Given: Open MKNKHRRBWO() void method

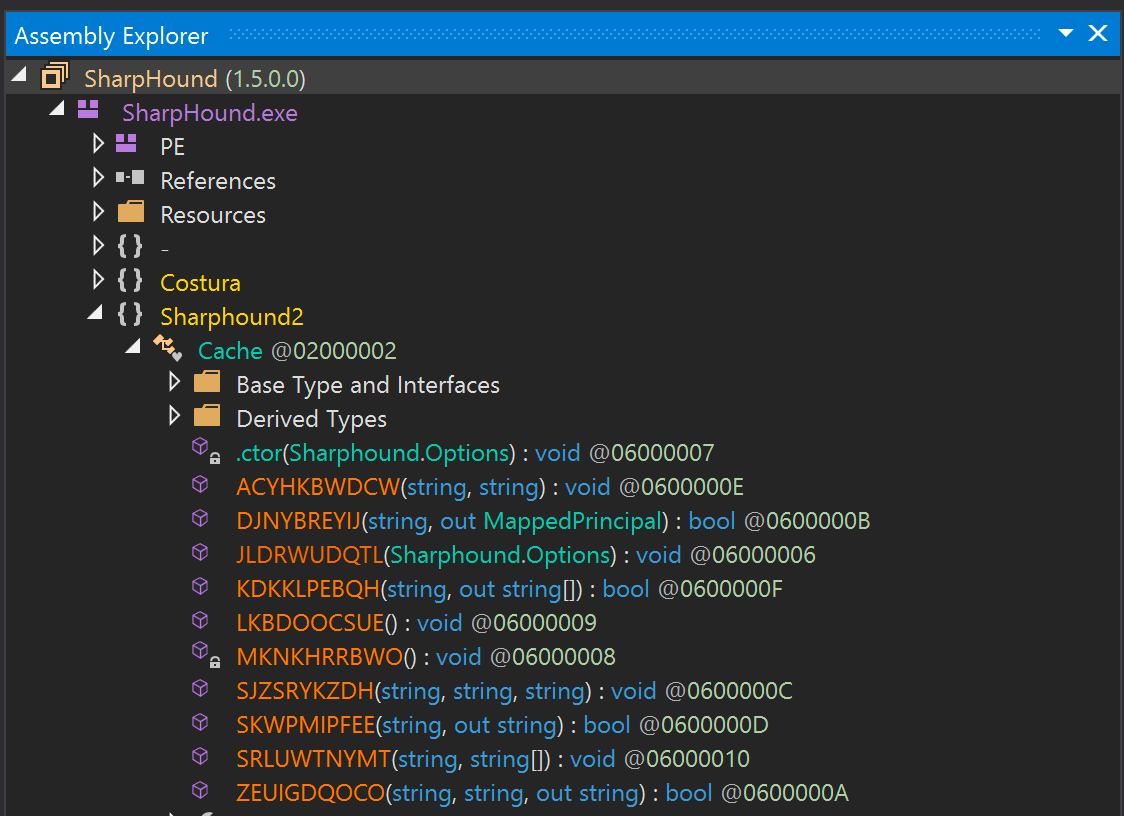Looking at the screenshot, I should tap(426, 657).
